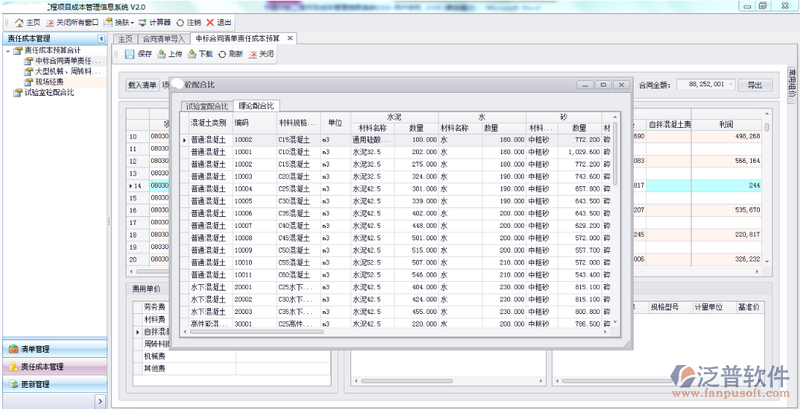Collapse the 责任成本预算合计 tree node
Image resolution: width=800 pixels, height=409 pixels.
[9, 50]
